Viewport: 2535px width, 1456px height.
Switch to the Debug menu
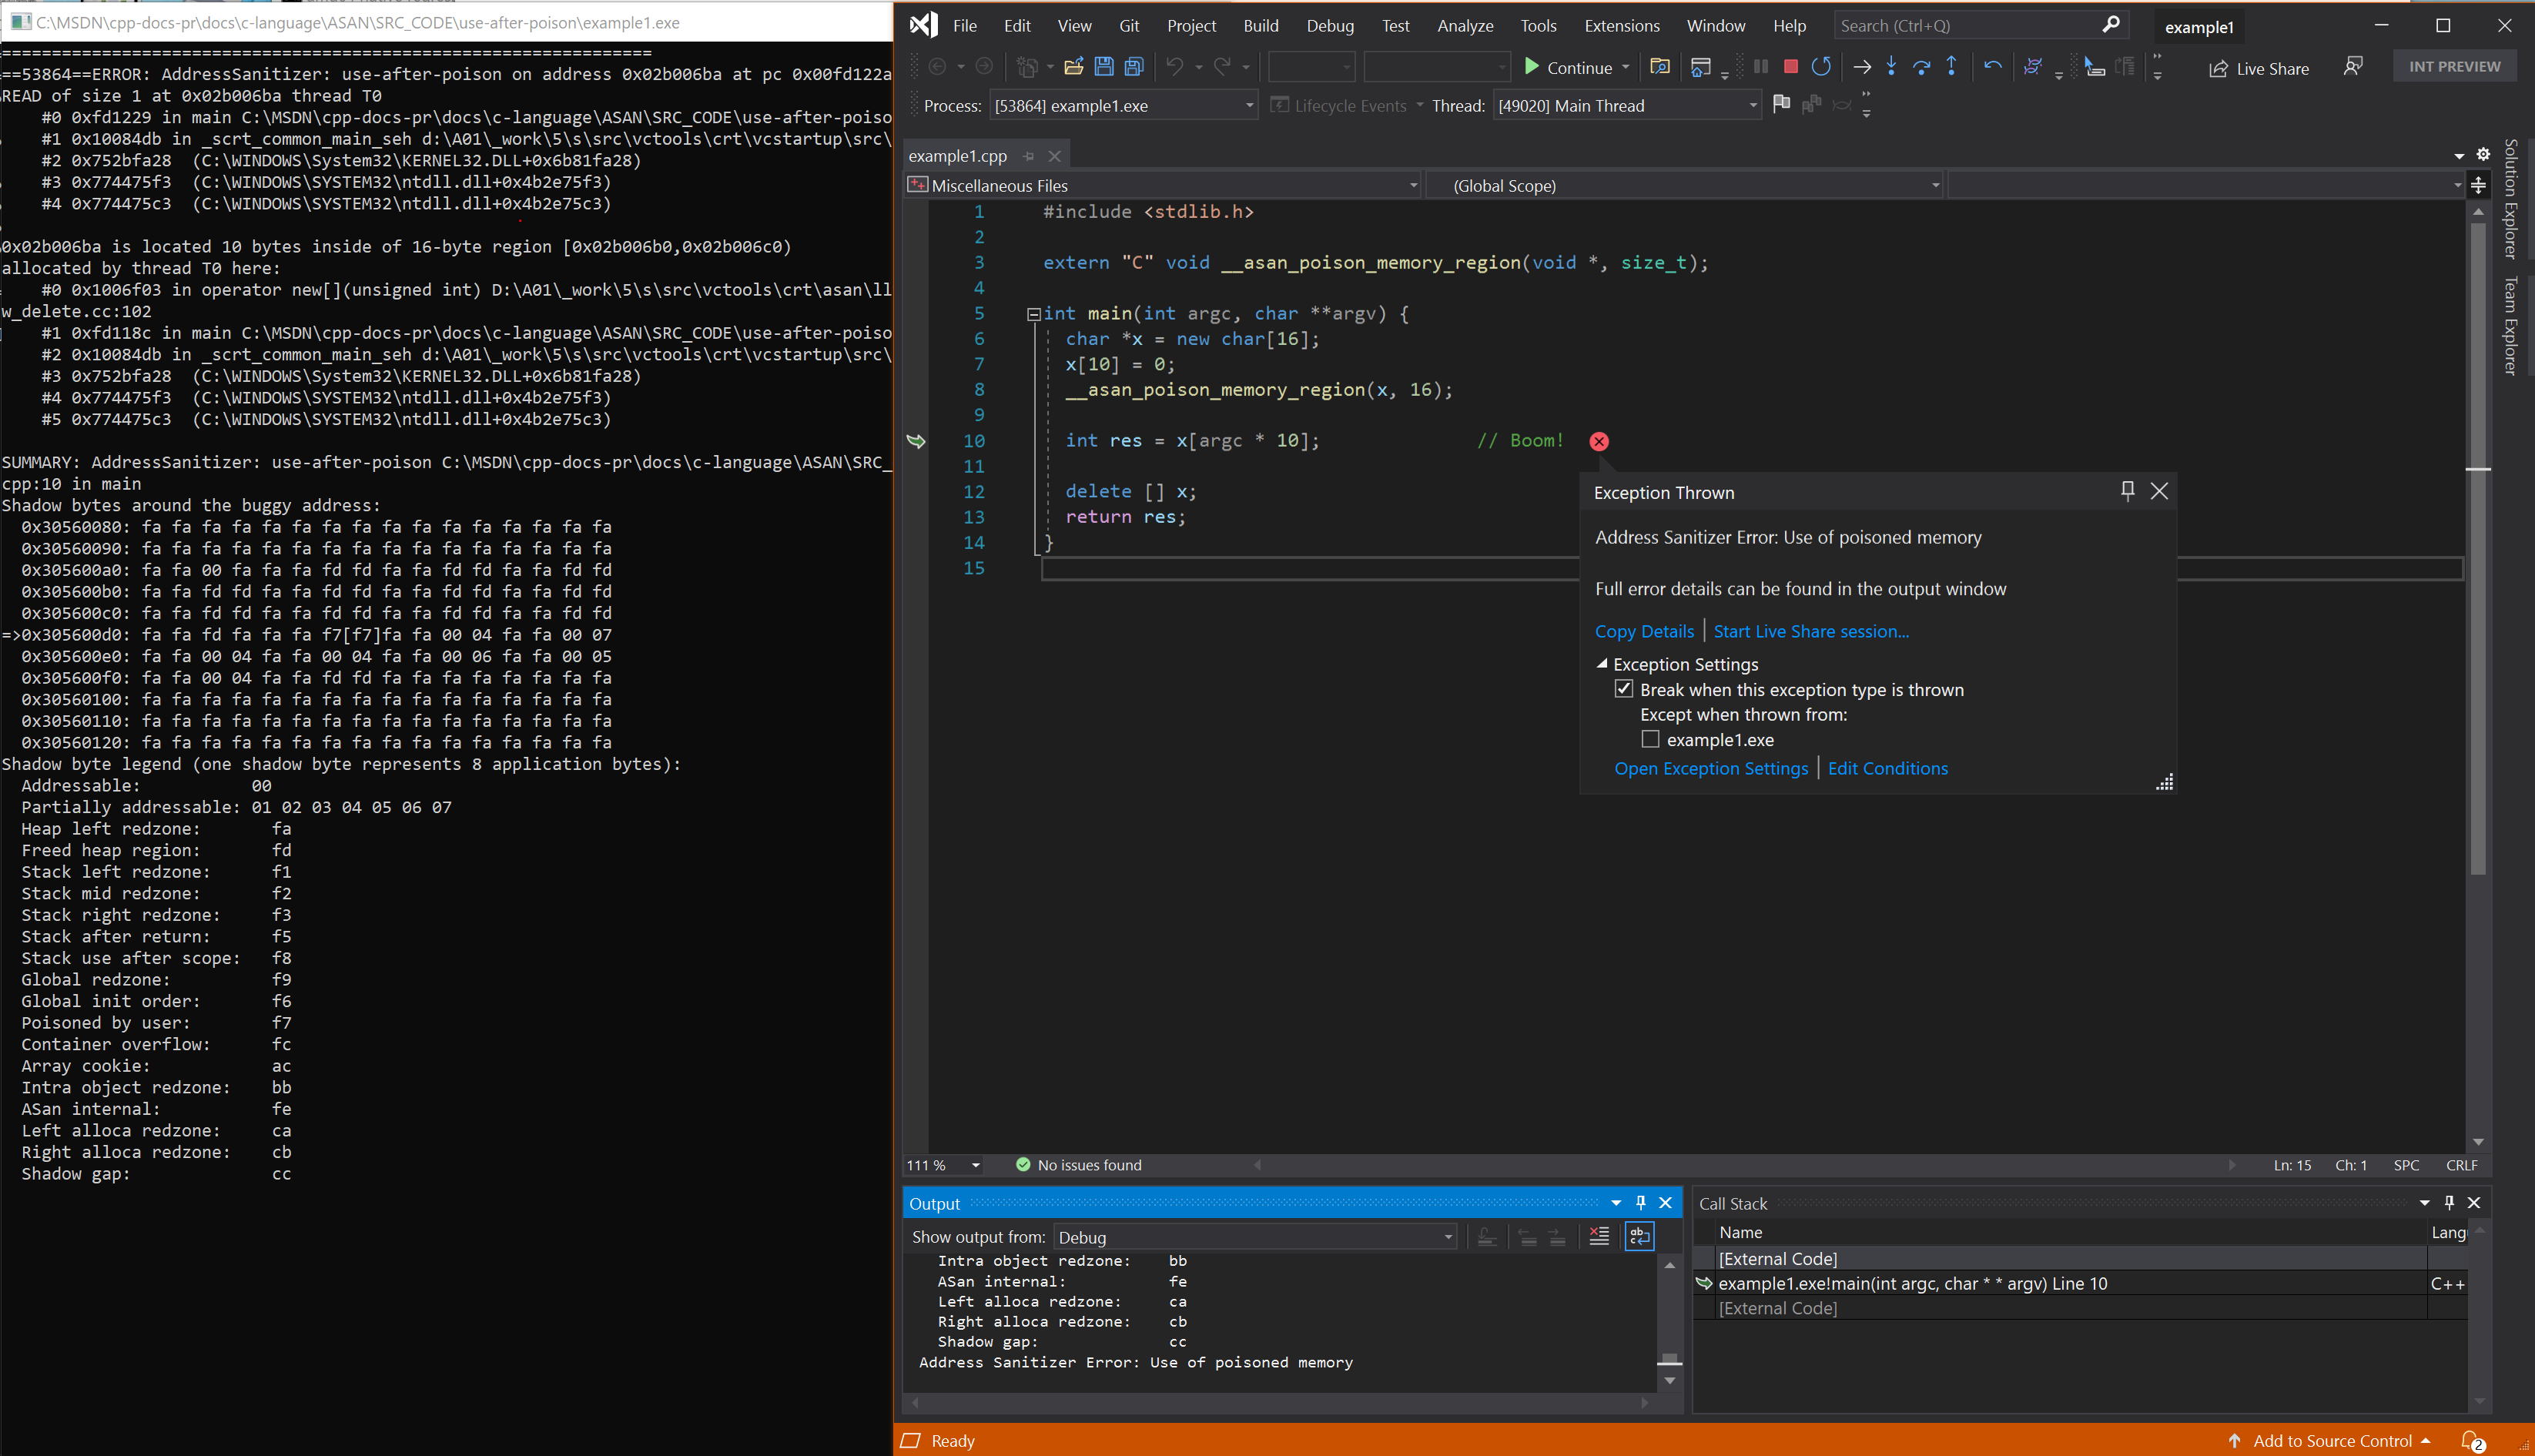tap(1330, 25)
